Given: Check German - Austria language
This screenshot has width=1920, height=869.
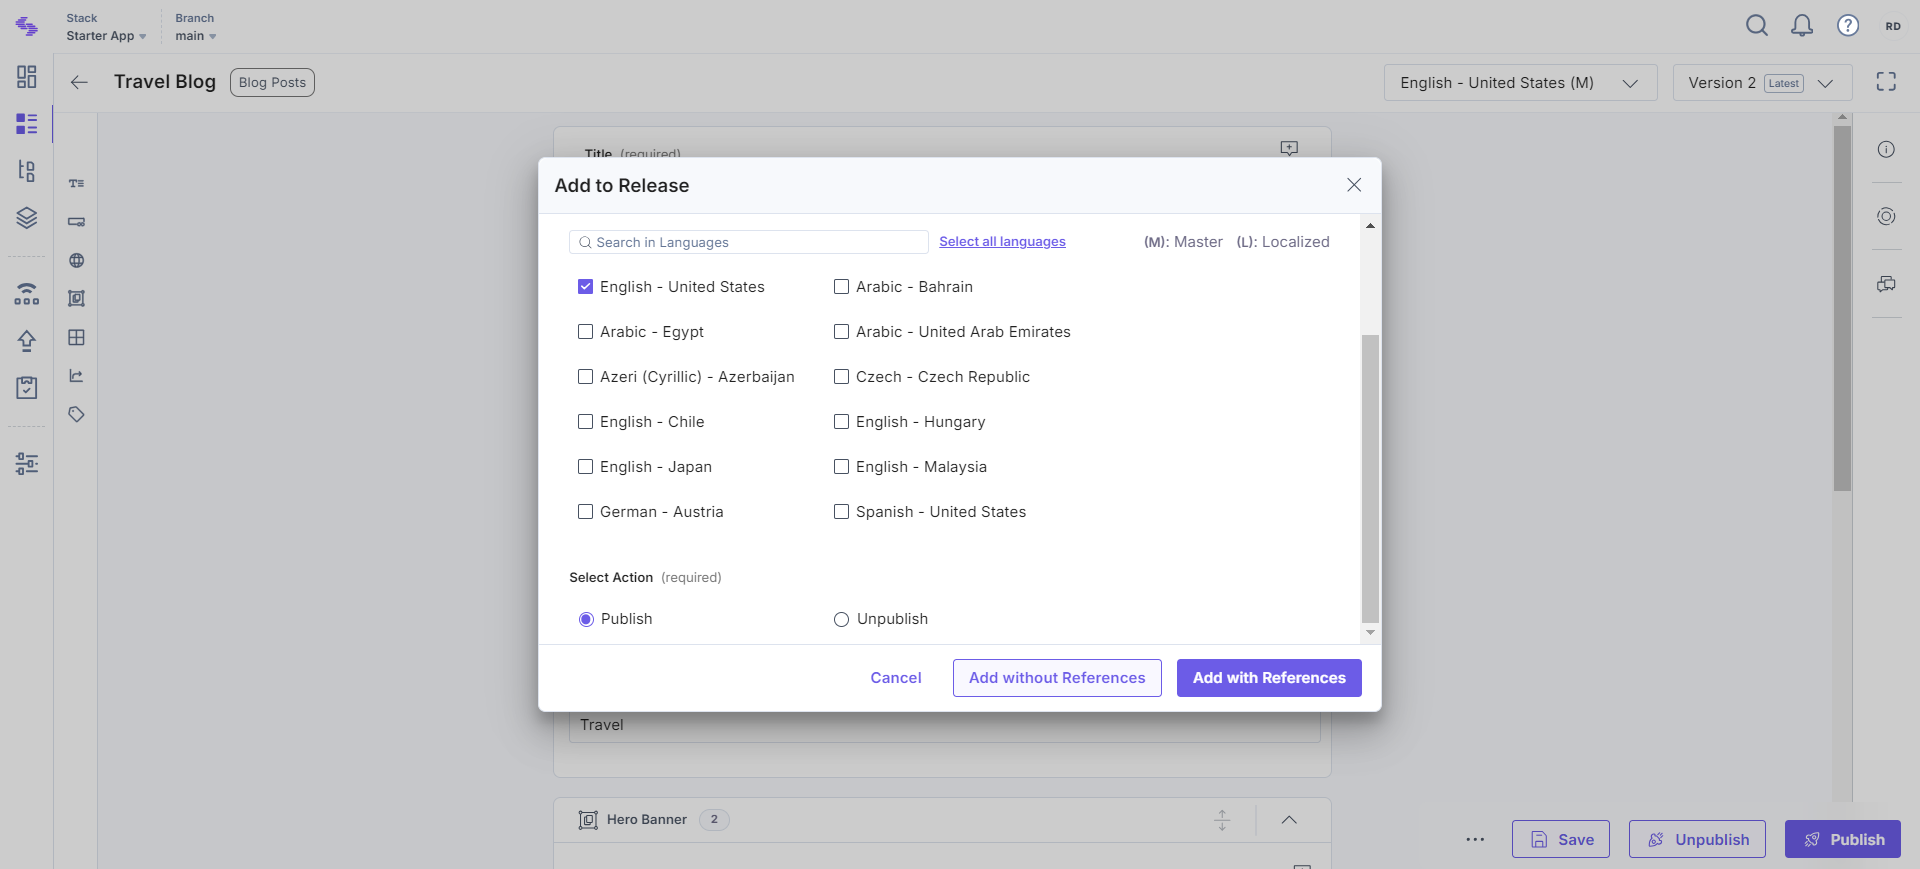Looking at the screenshot, I should pyautogui.click(x=586, y=512).
